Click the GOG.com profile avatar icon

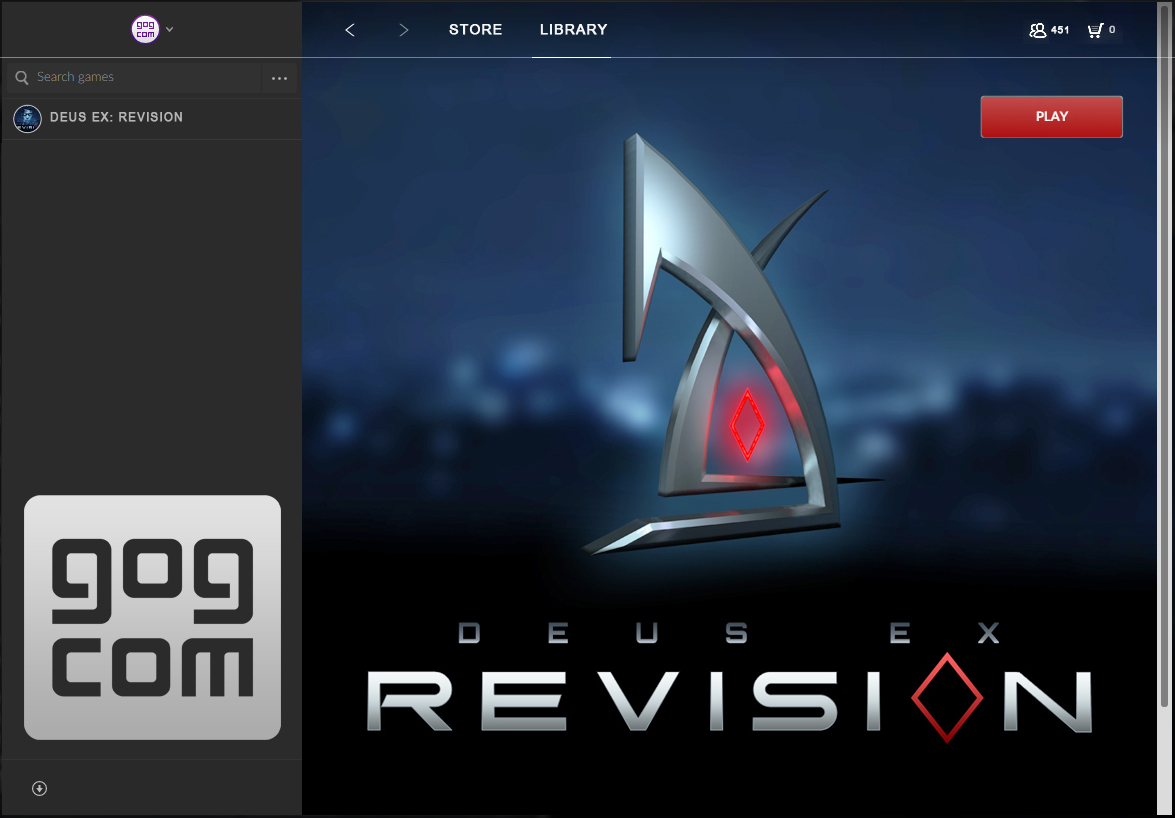click(145, 29)
